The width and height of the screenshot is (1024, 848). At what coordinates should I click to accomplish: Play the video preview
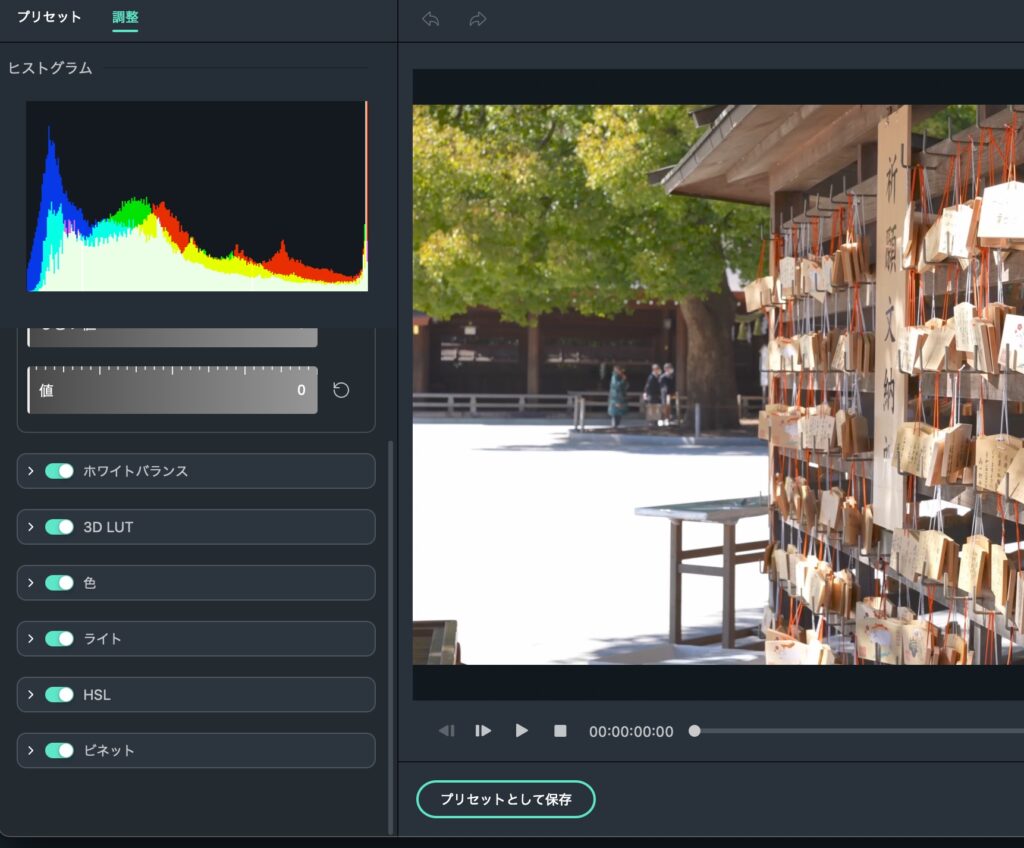coord(521,731)
